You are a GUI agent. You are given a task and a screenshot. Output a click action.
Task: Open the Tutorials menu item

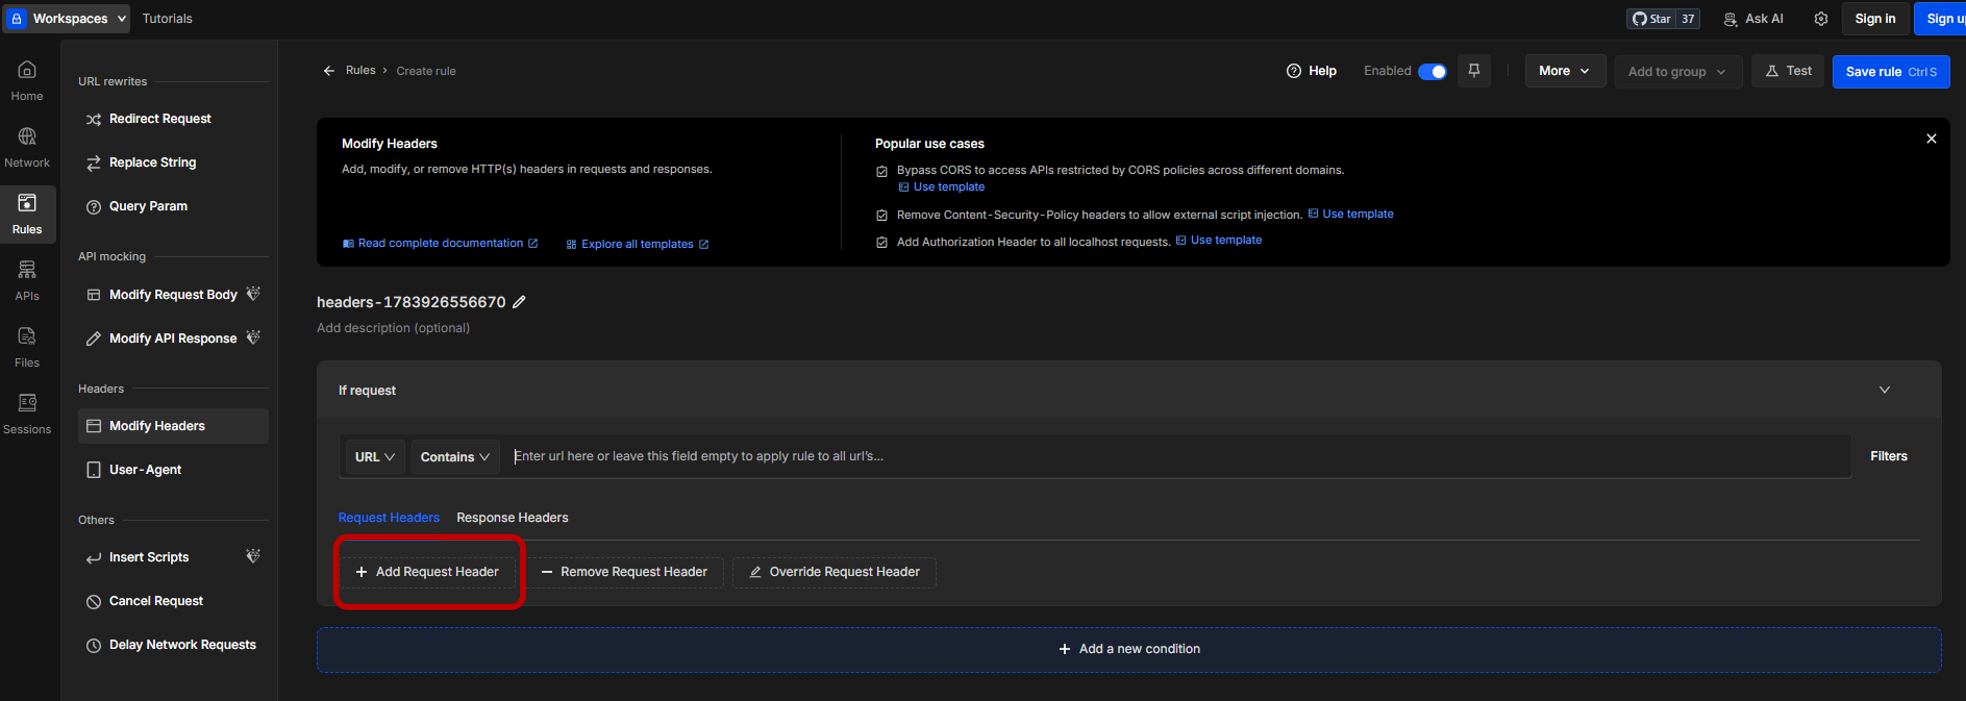[167, 19]
